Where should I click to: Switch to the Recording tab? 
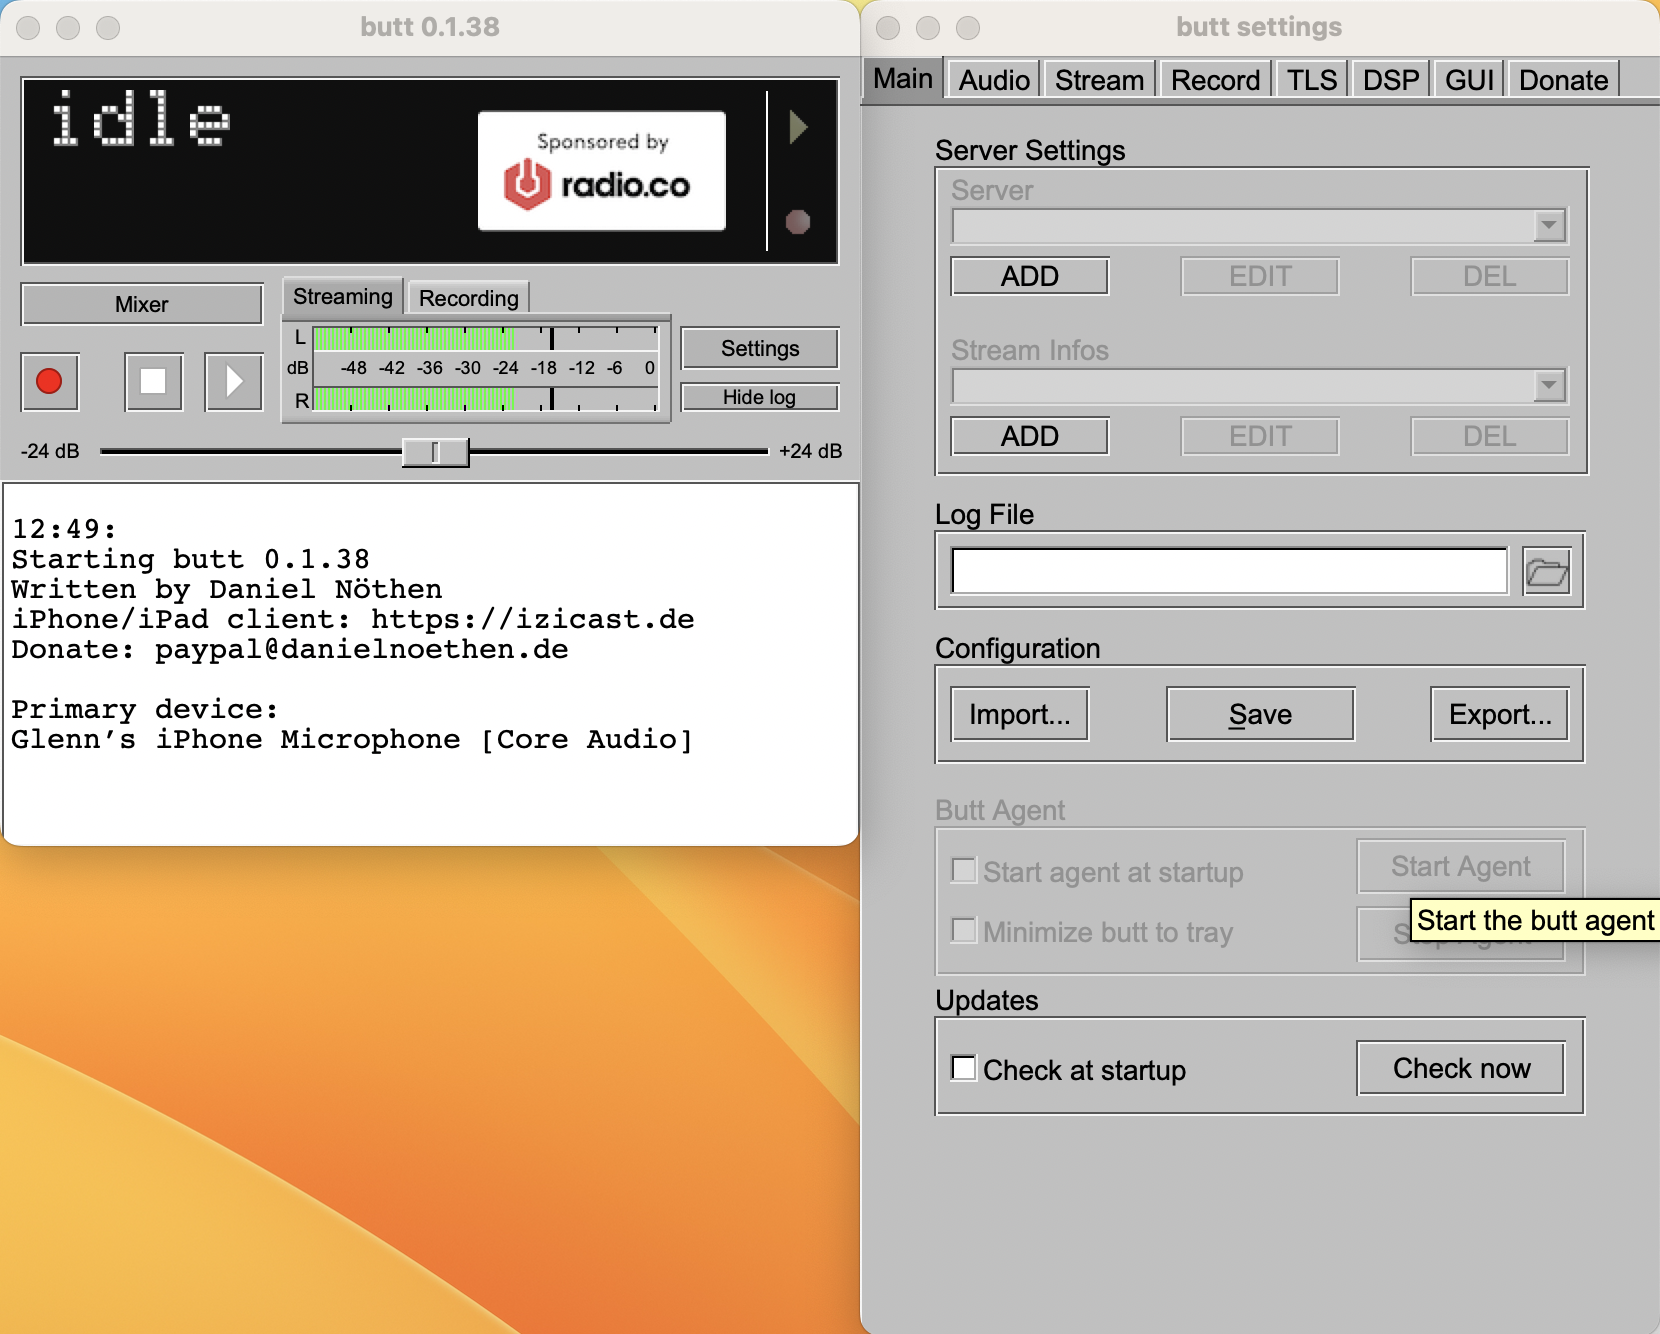(x=469, y=298)
